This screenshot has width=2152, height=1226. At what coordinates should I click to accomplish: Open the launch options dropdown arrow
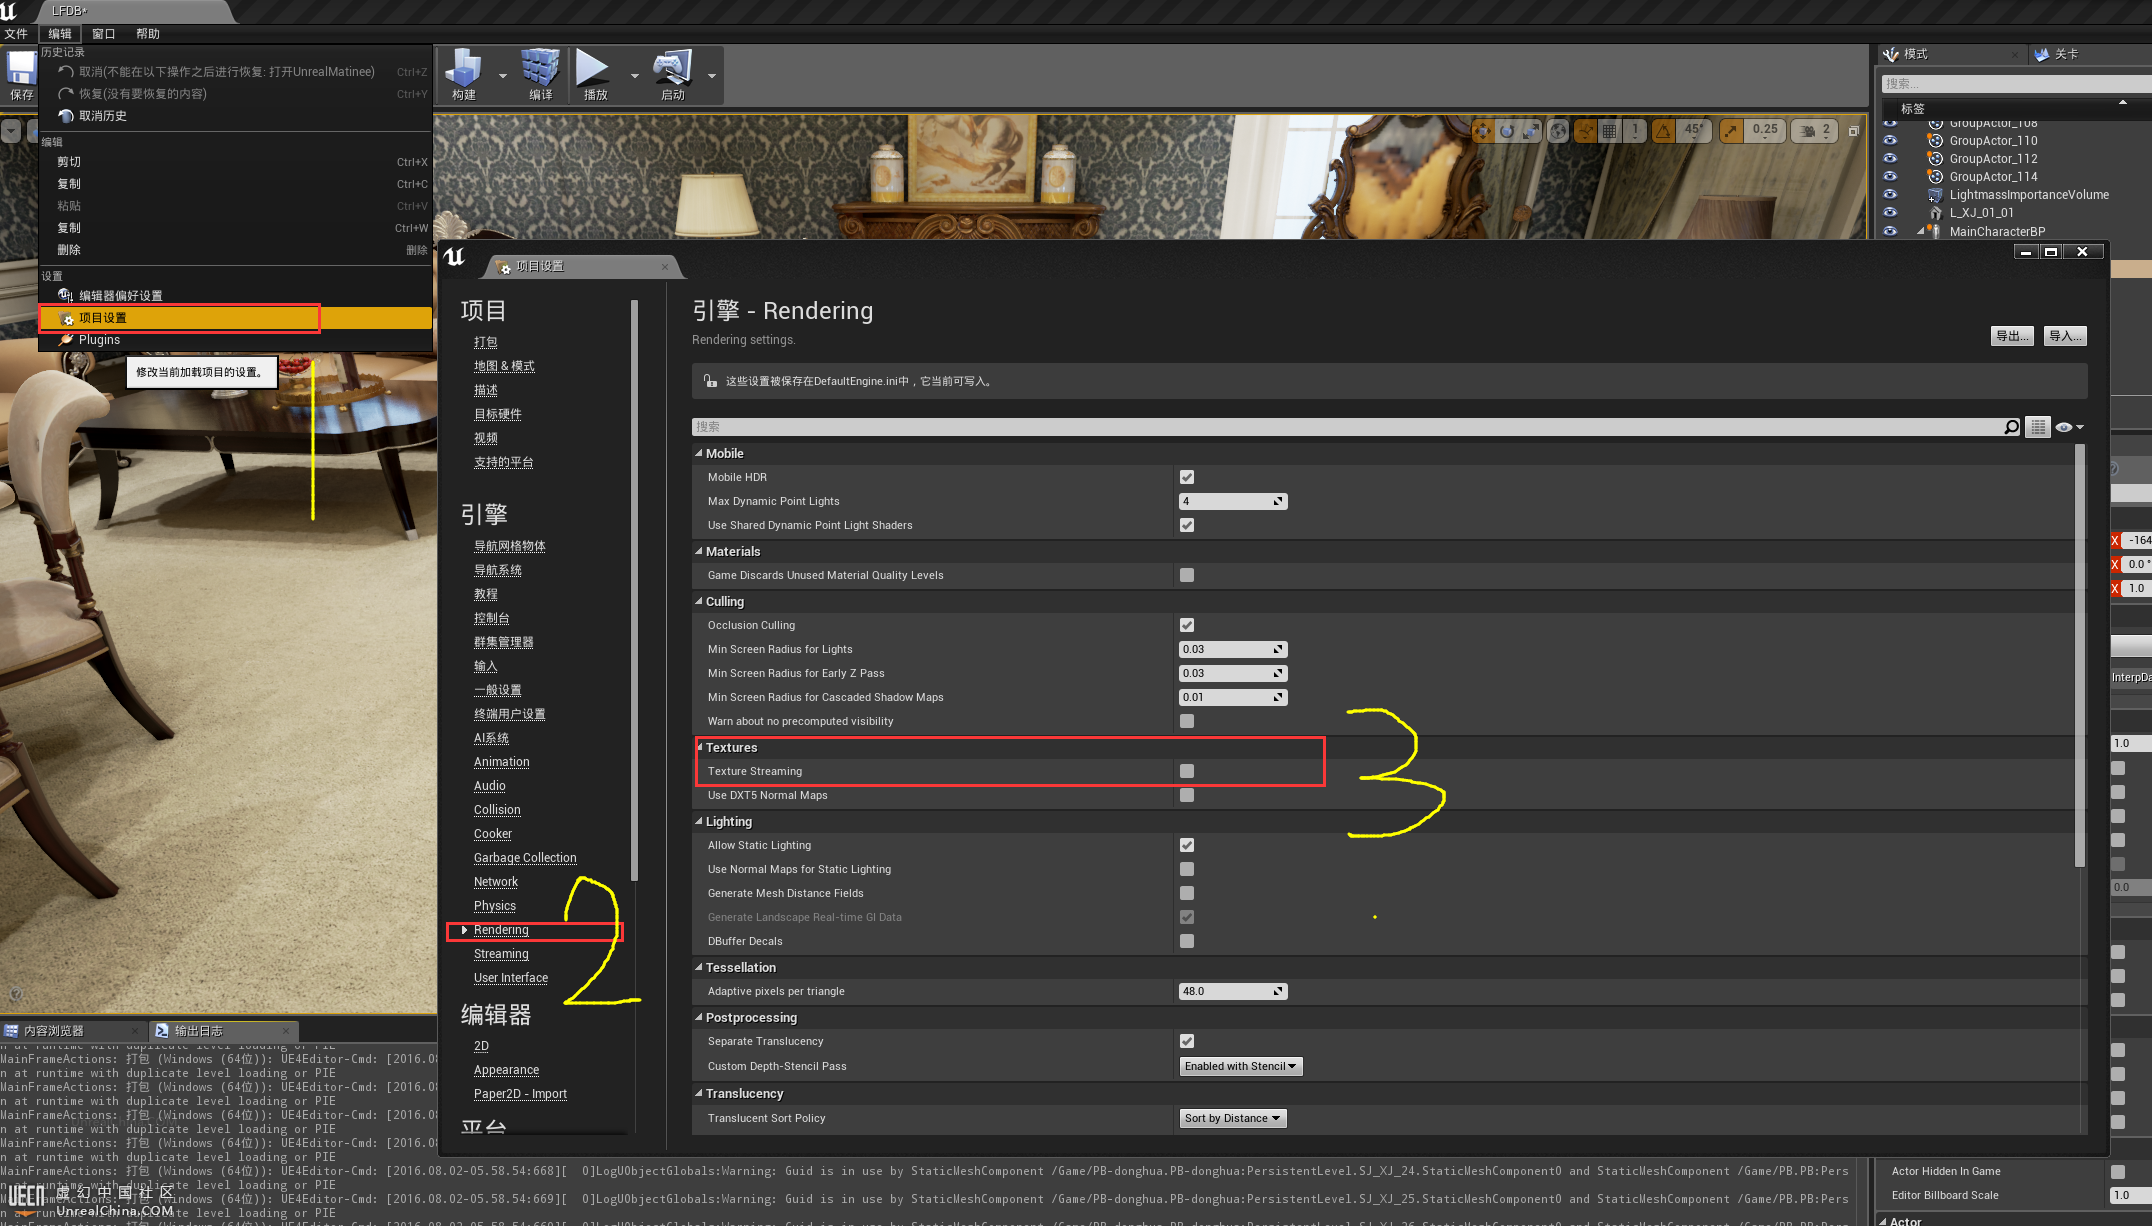(x=712, y=76)
